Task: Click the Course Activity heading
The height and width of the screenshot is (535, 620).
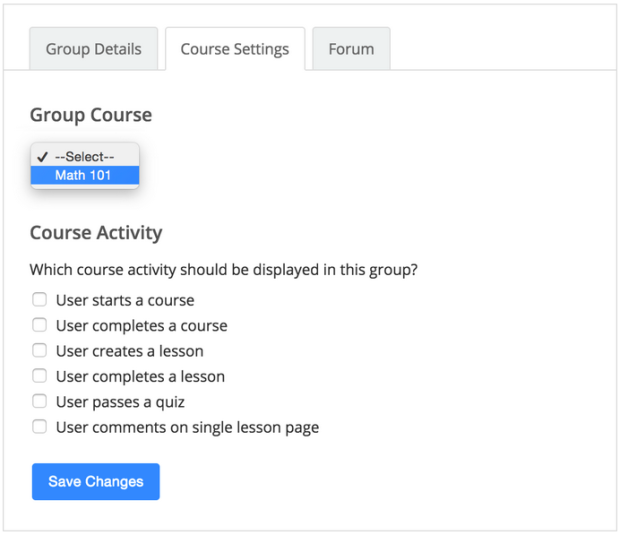Action: tap(96, 233)
